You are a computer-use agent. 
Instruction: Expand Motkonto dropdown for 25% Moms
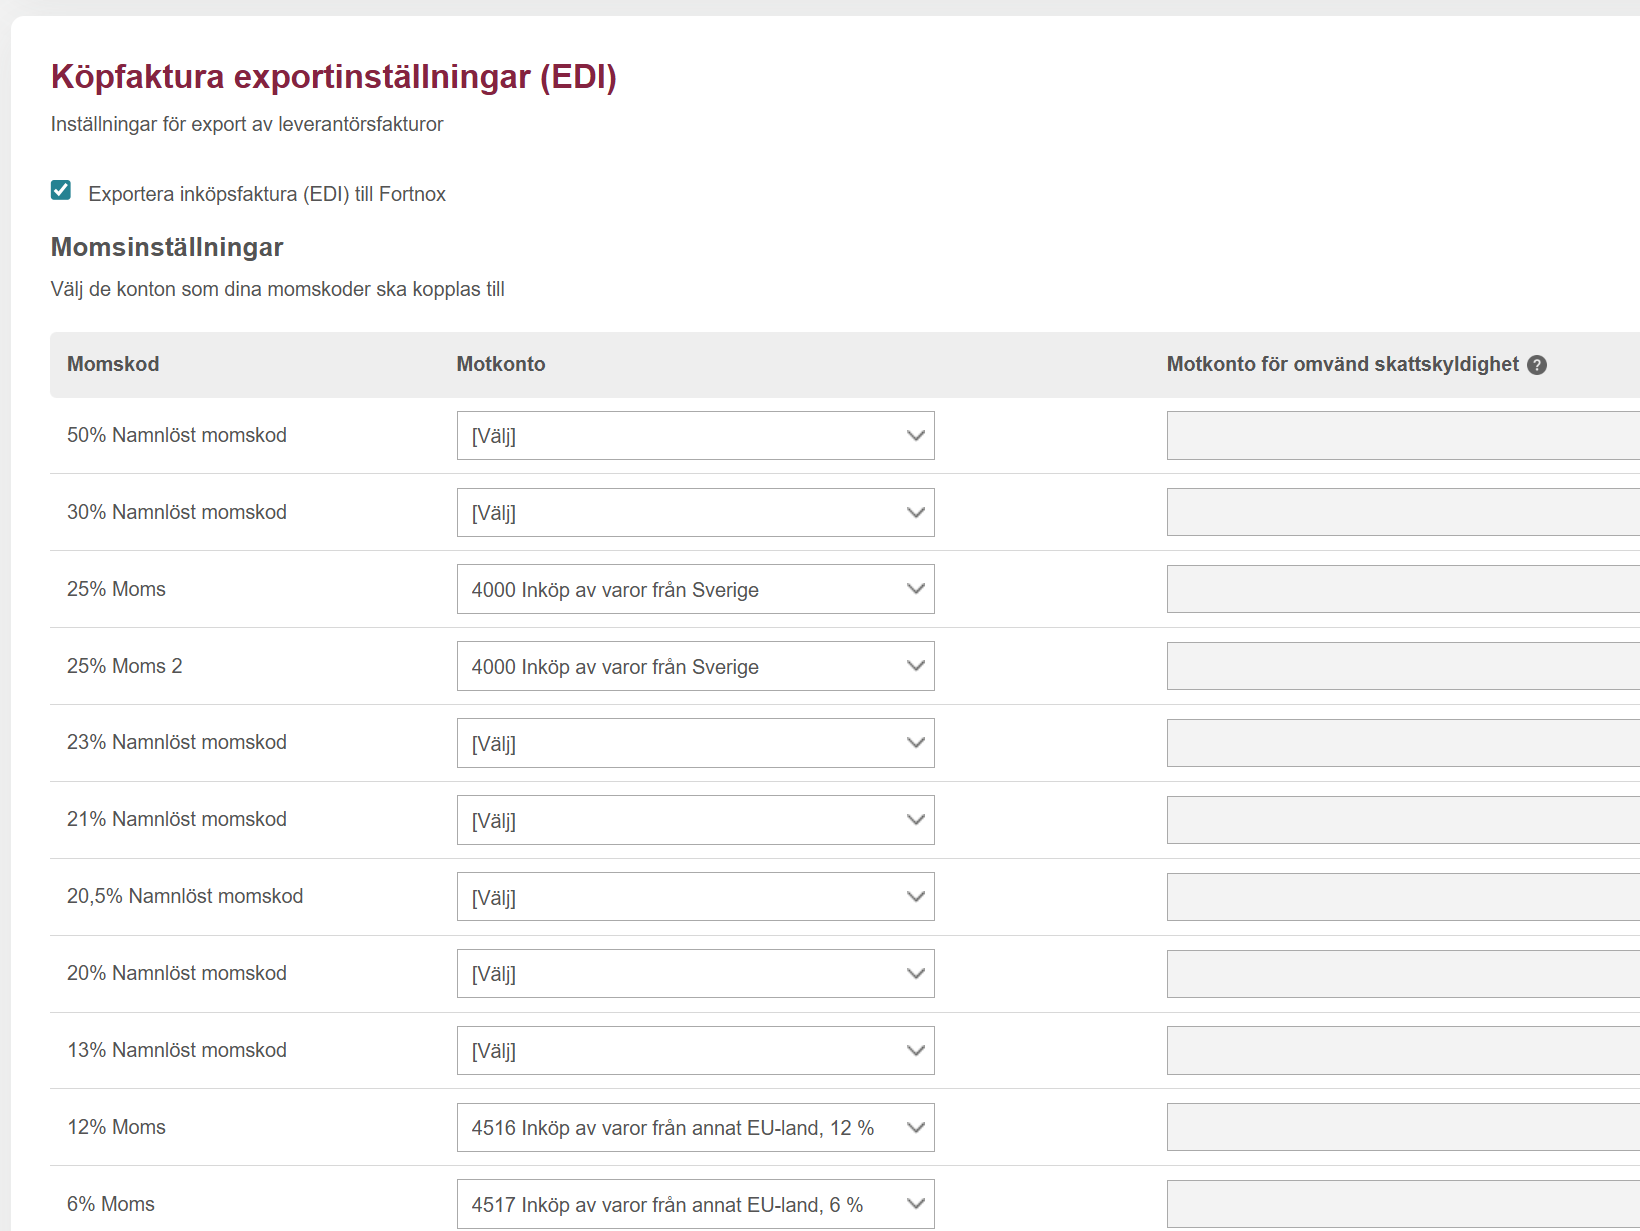pos(695,590)
